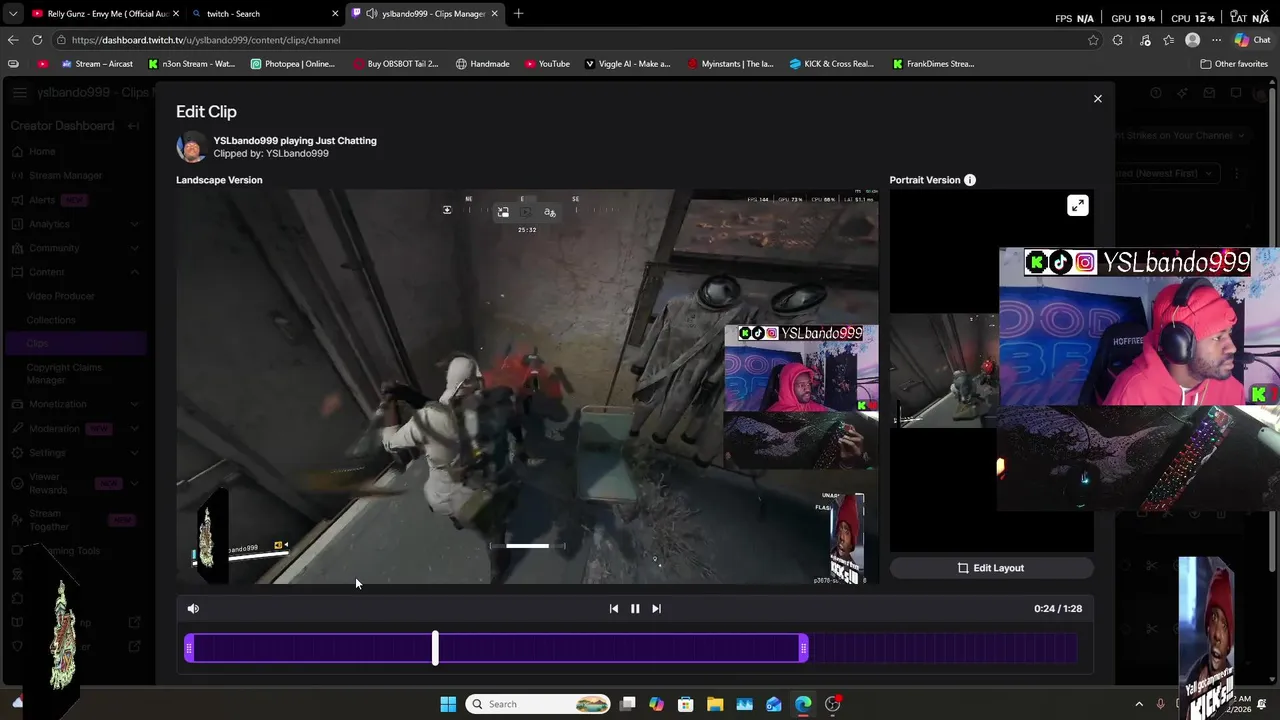Open the Photopea Online bookmark
The image size is (1280, 720).
coord(293,64)
